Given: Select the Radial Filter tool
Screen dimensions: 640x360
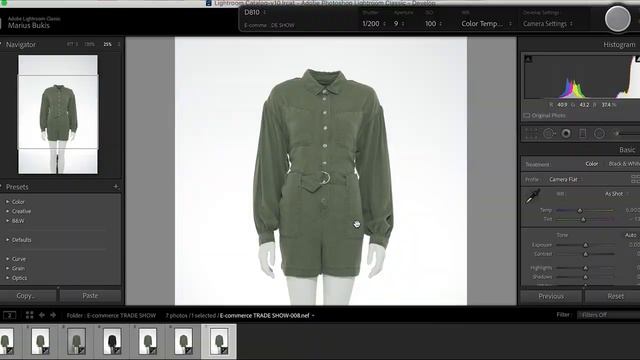Looking at the screenshot, I should [x=599, y=133].
